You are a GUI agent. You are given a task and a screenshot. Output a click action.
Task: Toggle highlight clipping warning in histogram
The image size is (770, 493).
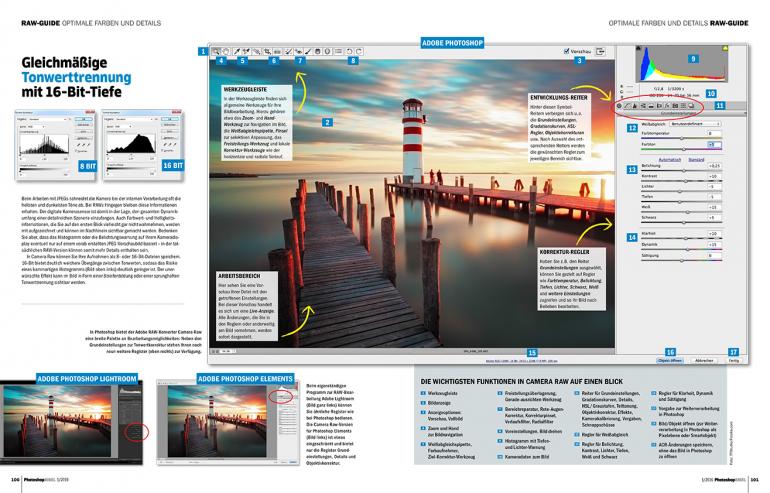point(725,48)
